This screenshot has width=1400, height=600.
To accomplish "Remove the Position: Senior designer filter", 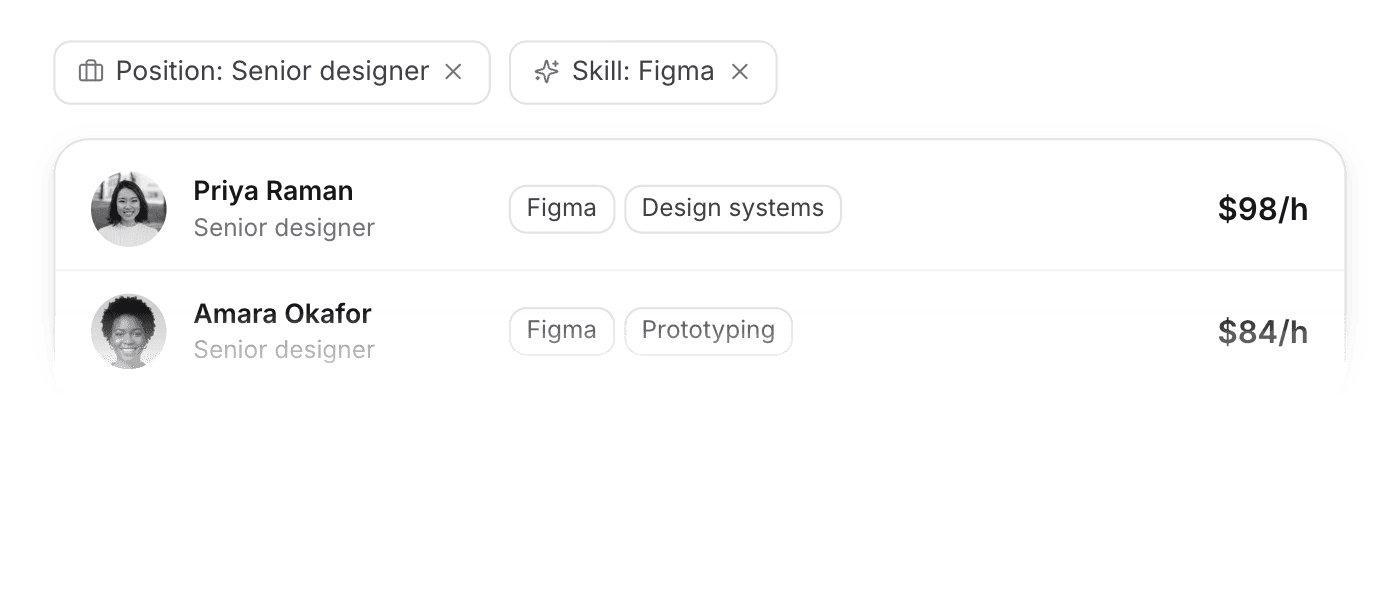I will click(453, 72).
